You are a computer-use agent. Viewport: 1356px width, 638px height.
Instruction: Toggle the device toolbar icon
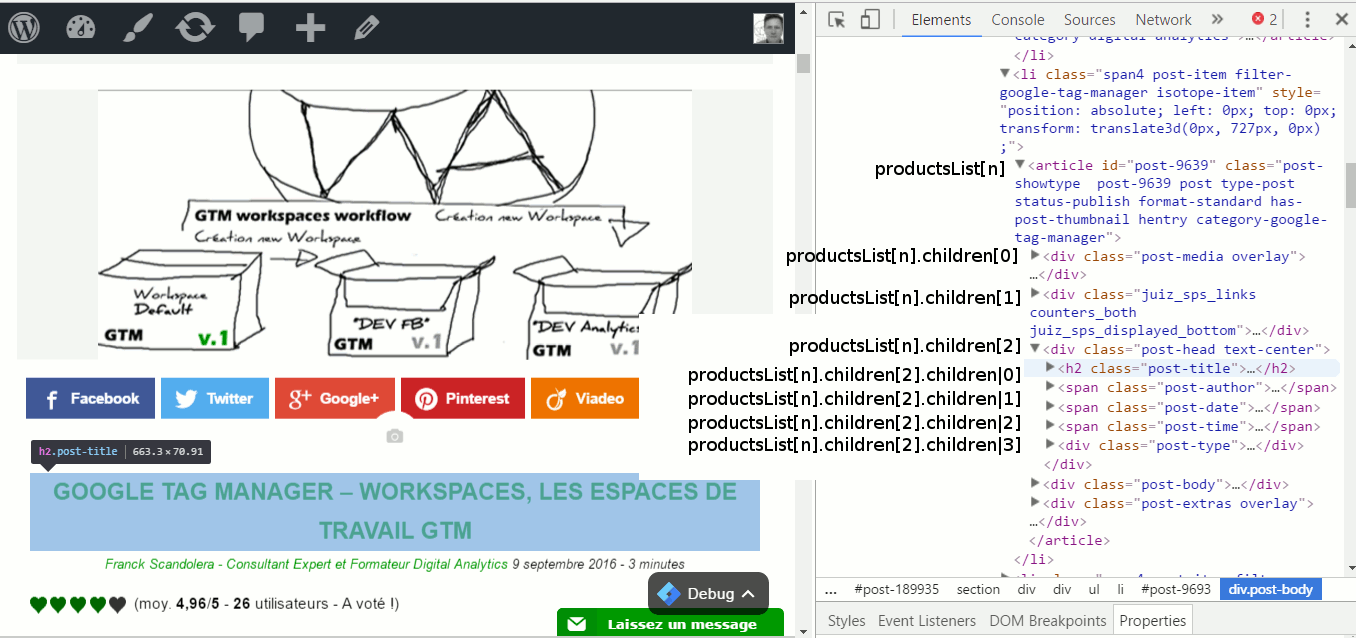point(870,20)
